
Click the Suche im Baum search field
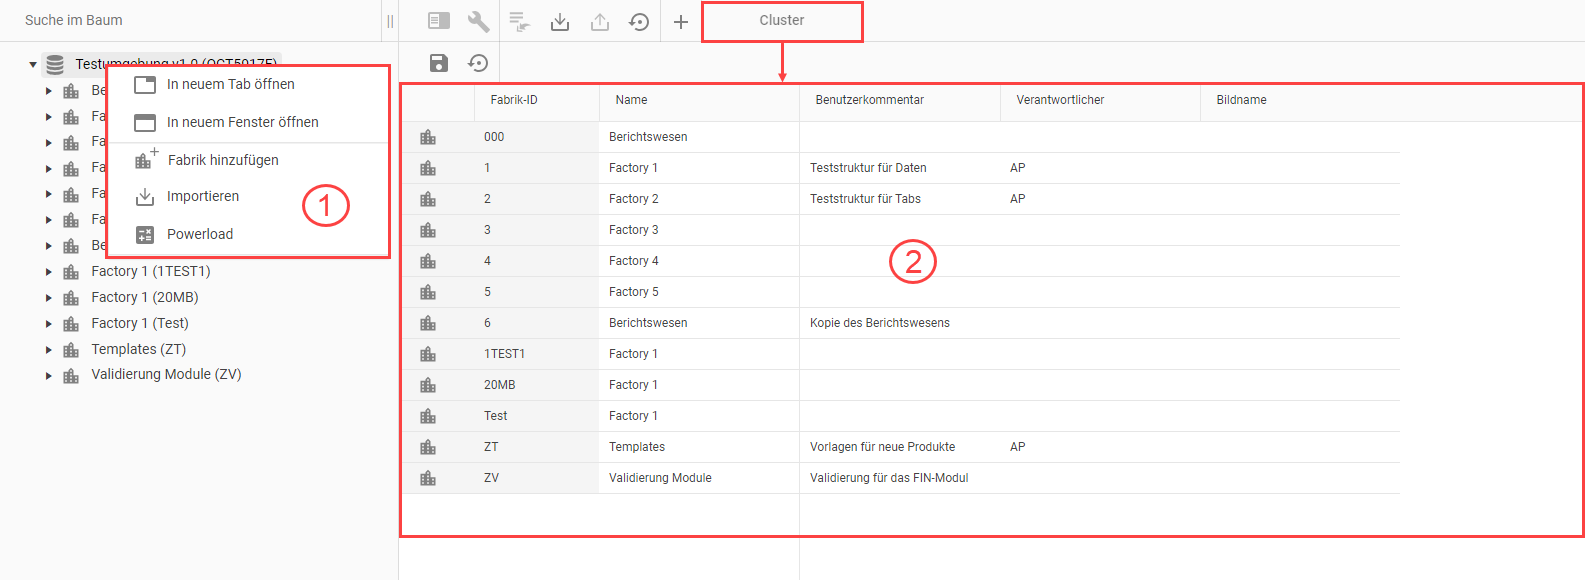click(190, 20)
